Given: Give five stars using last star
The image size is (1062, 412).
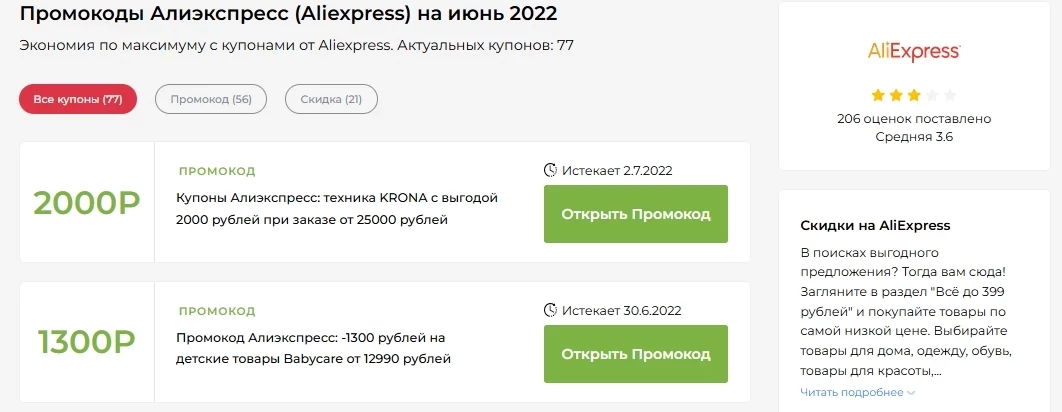Looking at the screenshot, I should [x=950, y=96].
